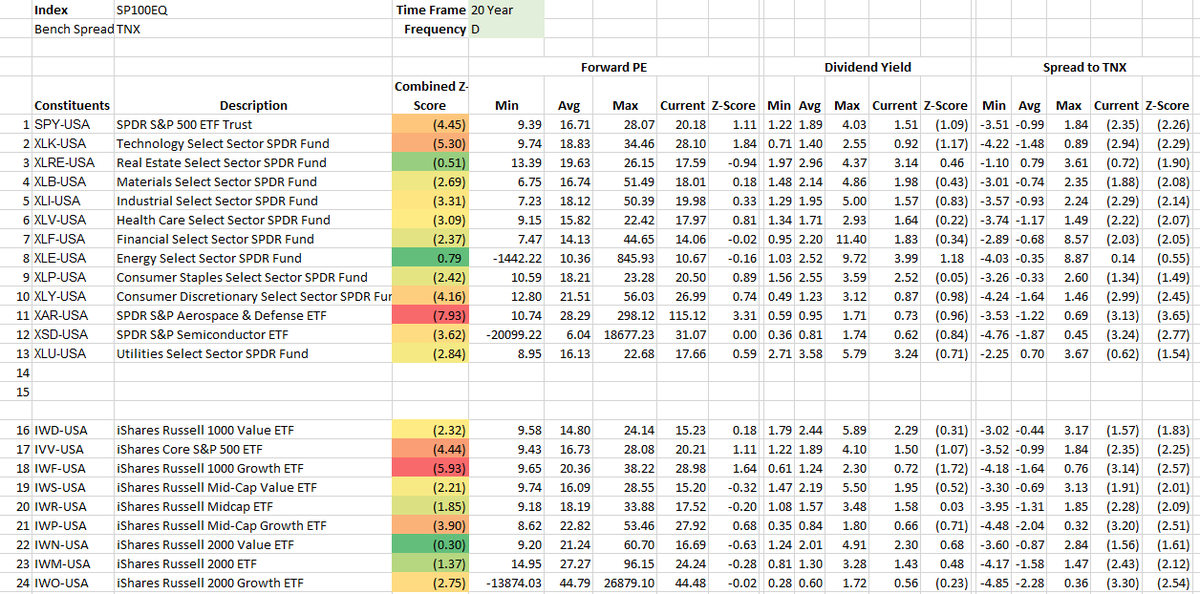This screenshot has width=1200, height=594.
Task: Click the XLV-USA ticker cell
Action: tap(73, 219)
